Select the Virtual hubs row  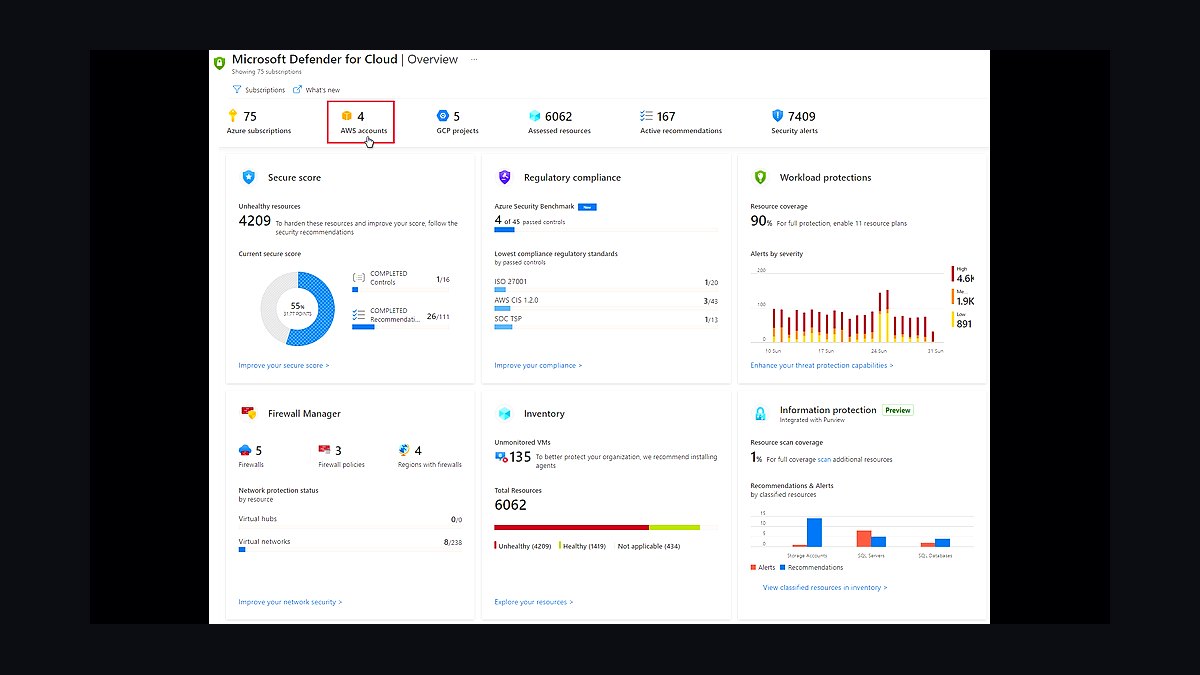point(350,521)
